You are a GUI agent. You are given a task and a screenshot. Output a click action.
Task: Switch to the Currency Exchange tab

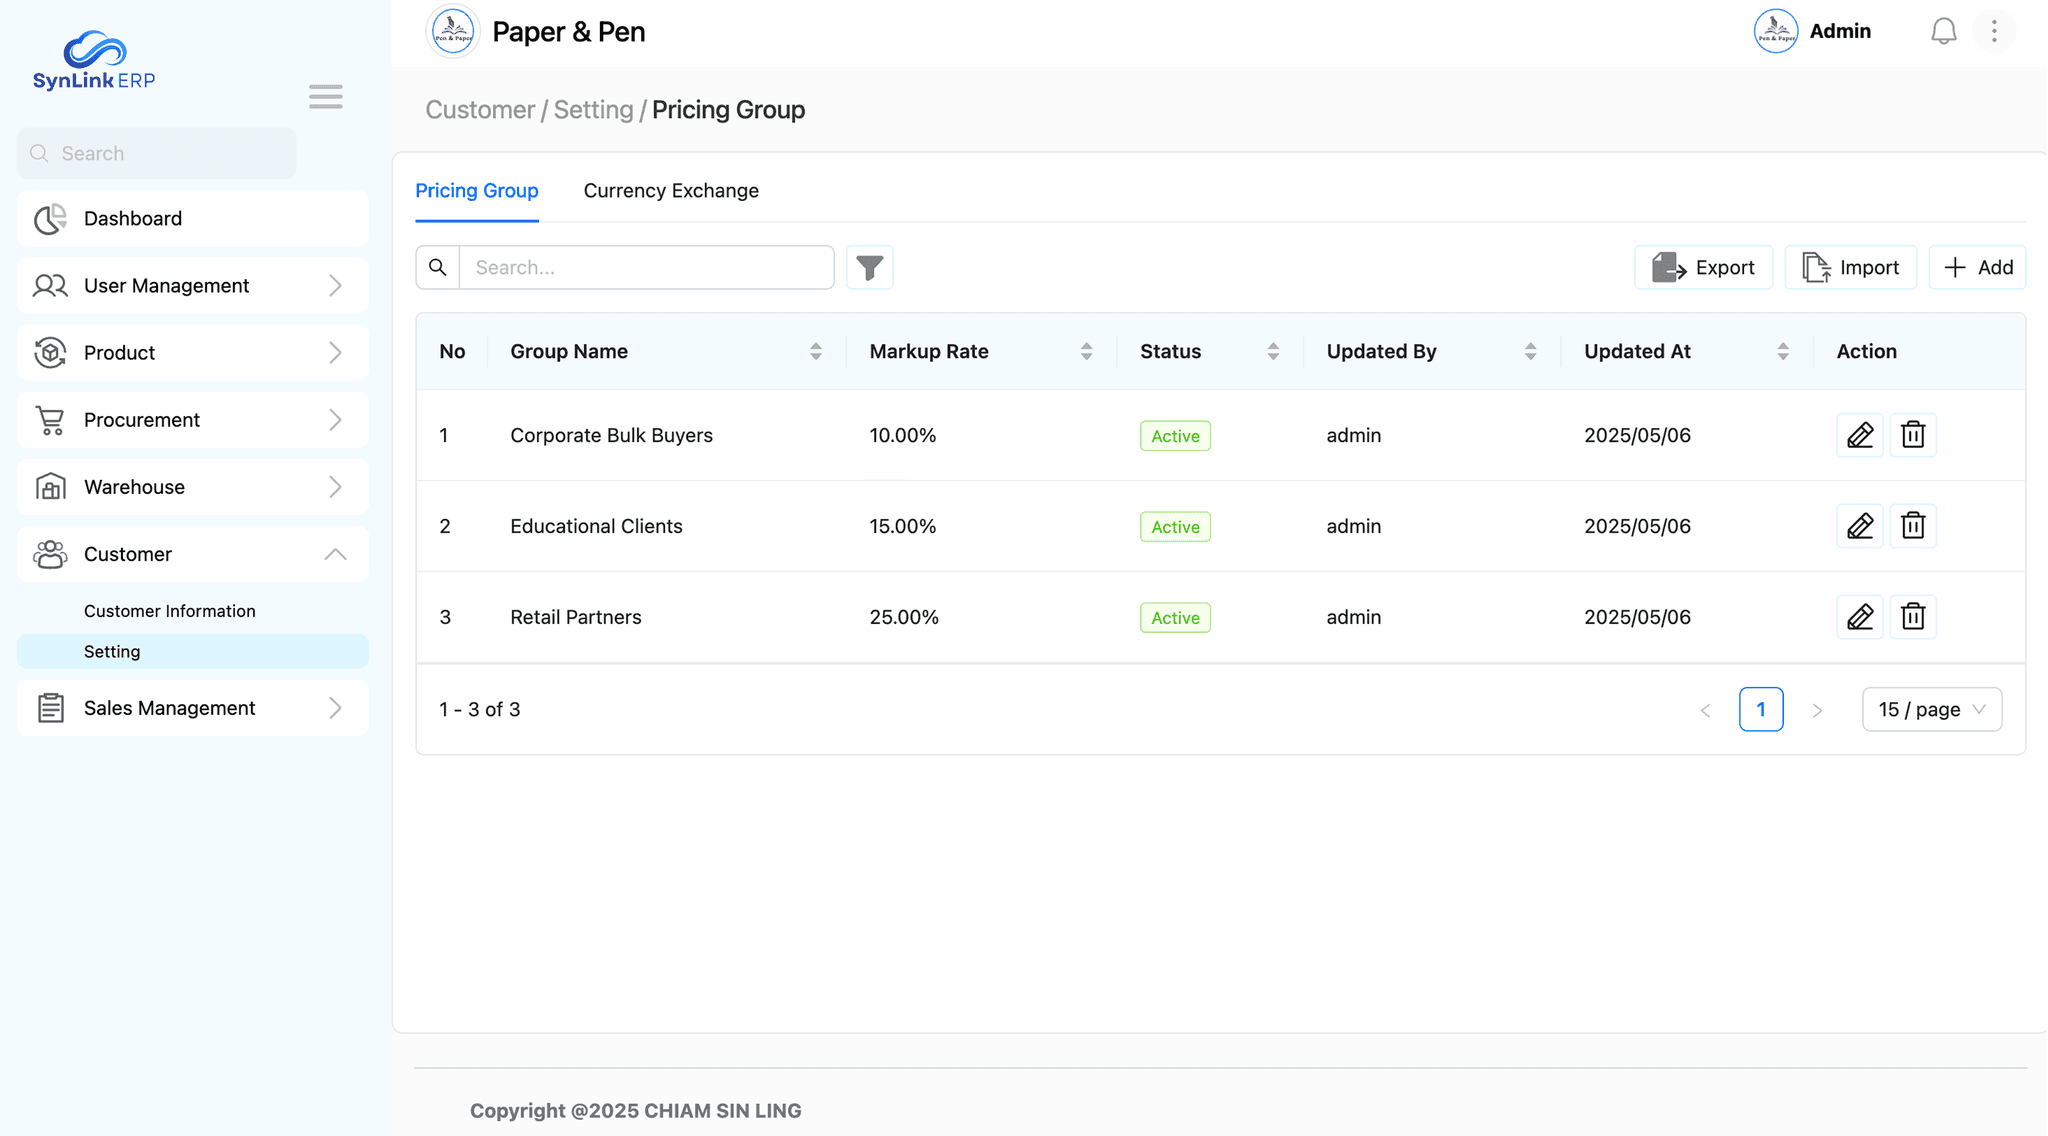pos(670,191)
